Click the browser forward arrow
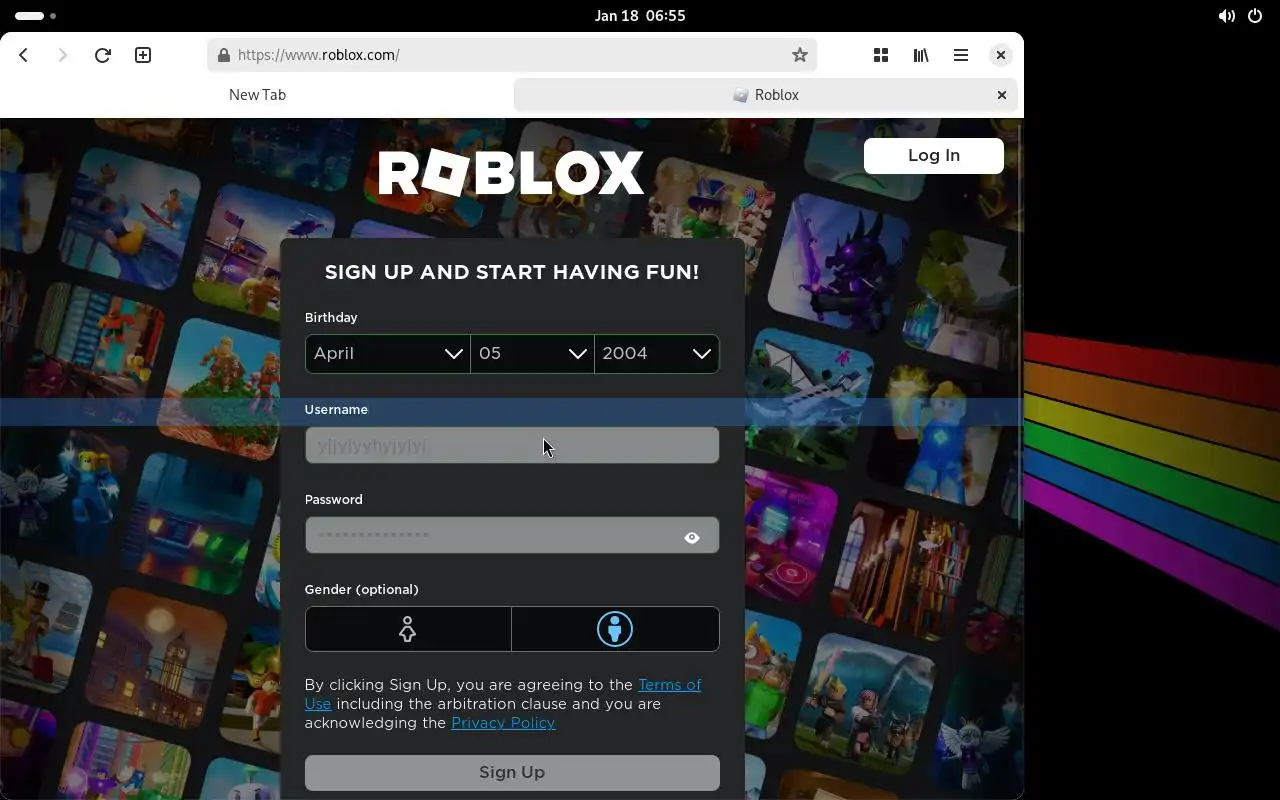1280x800 pixels. point(63,55)
